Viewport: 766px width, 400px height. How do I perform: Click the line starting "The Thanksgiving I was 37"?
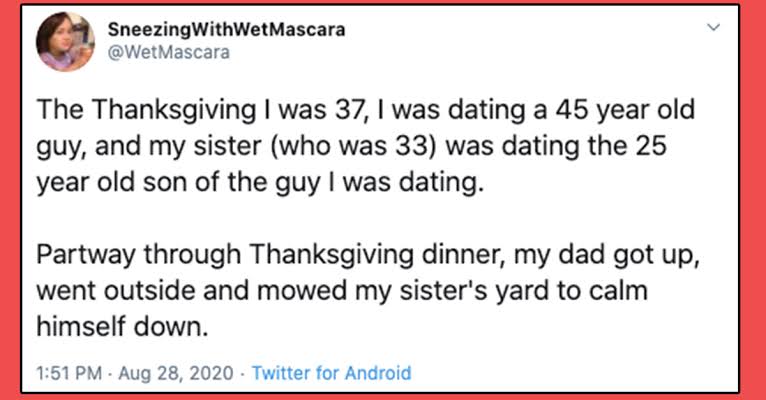pyautogui.click(x=365, y=110)
